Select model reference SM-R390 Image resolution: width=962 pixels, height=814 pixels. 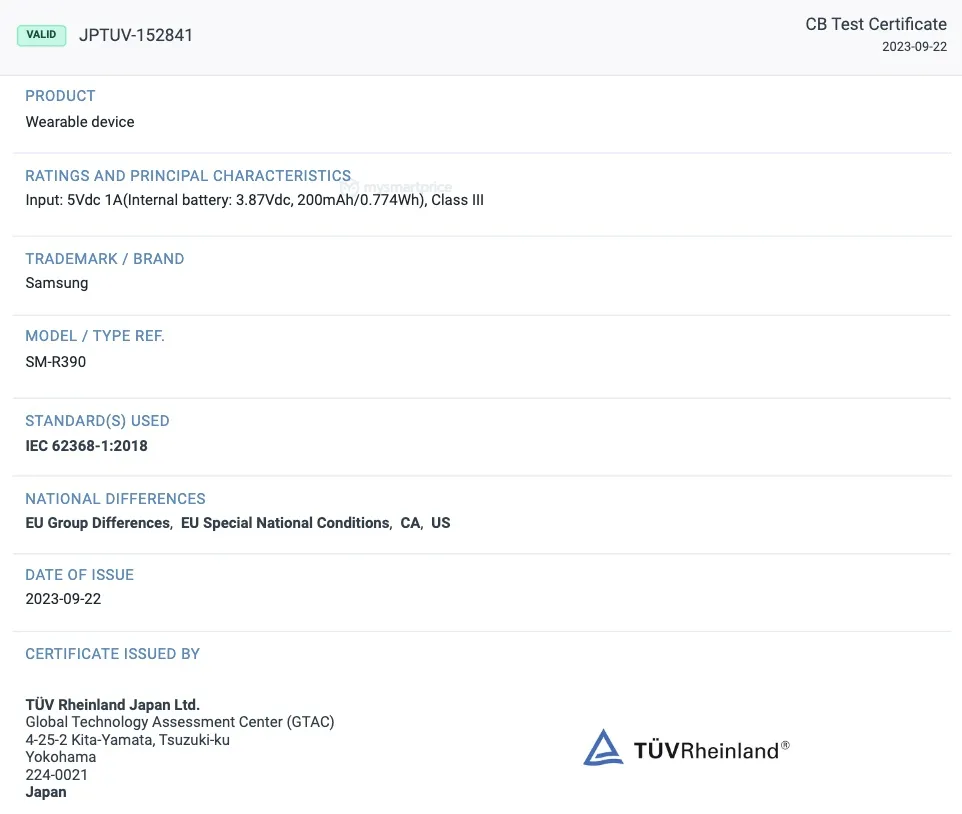56,362
